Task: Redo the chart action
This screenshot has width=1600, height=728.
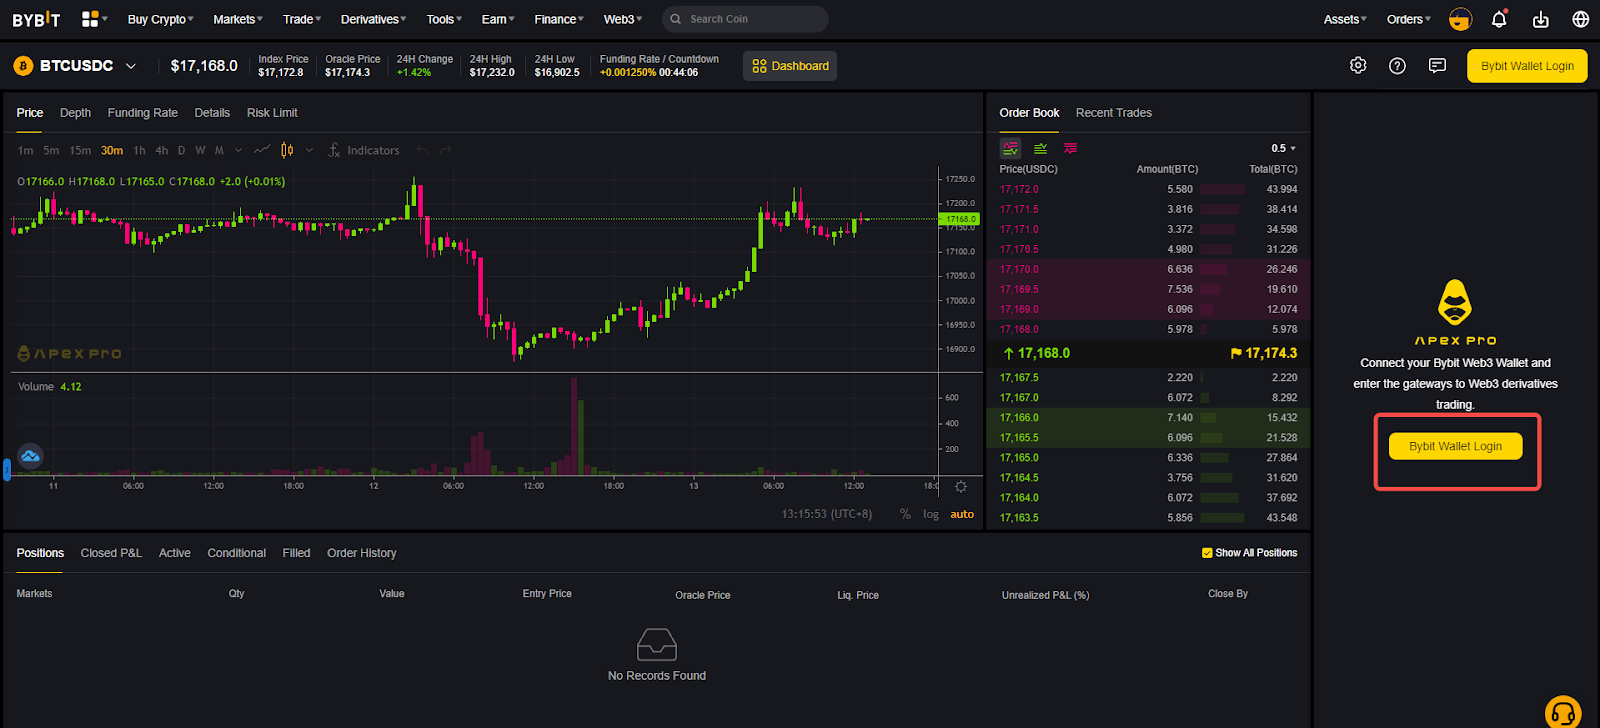Action: coord(446,150)
